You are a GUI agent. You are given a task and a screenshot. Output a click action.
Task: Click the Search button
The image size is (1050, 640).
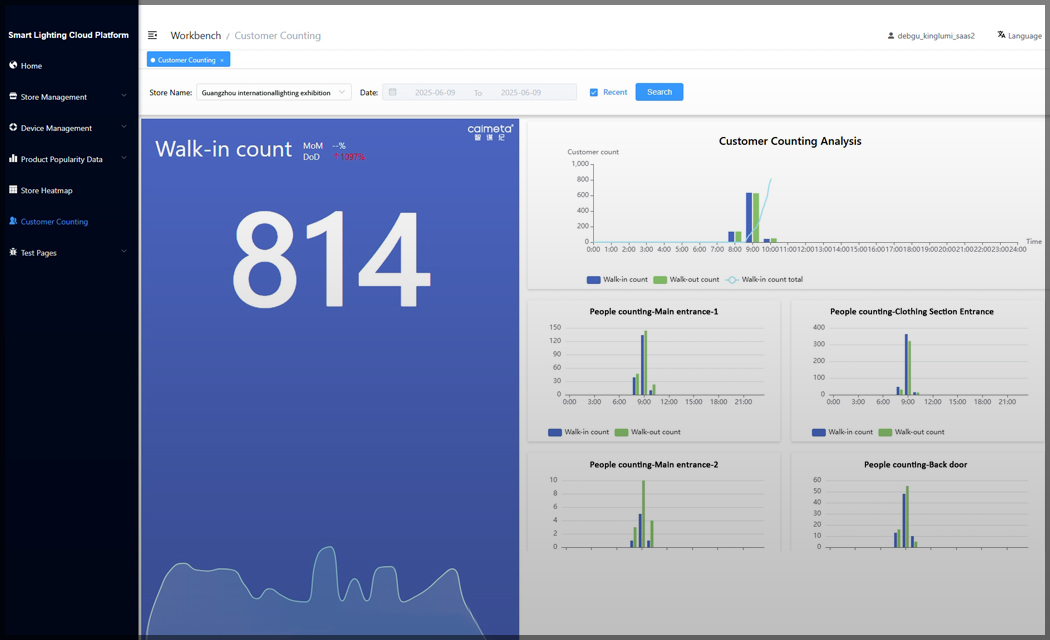(659, 92)
